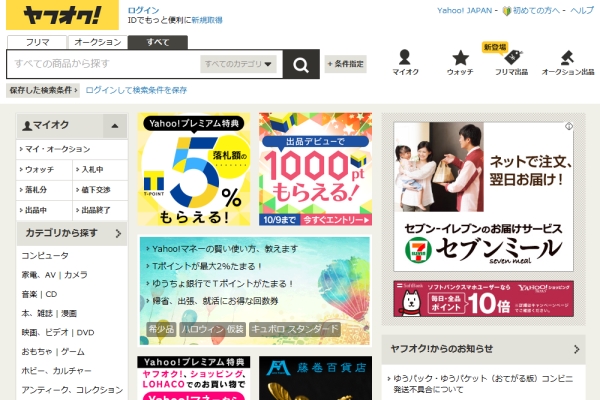Click 出品デビューで 1000pt banner
Viewport: 600px width, 400px height.
tap(315, 169)
